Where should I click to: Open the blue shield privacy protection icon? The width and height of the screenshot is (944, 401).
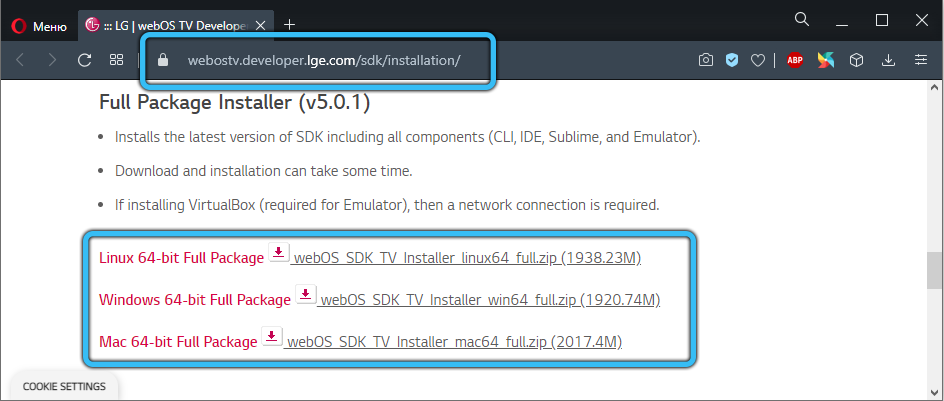(732, 61)
